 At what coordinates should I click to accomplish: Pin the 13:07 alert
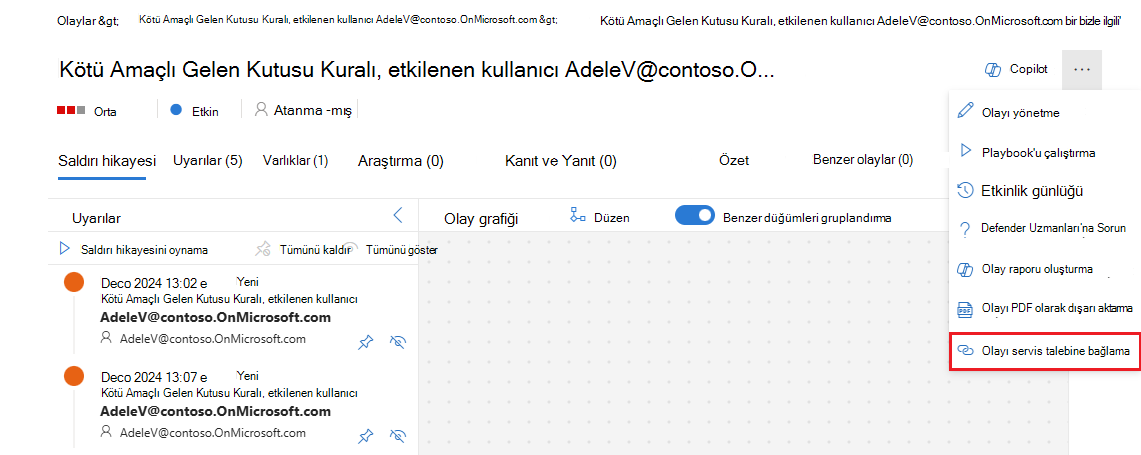tap(366, 436)
